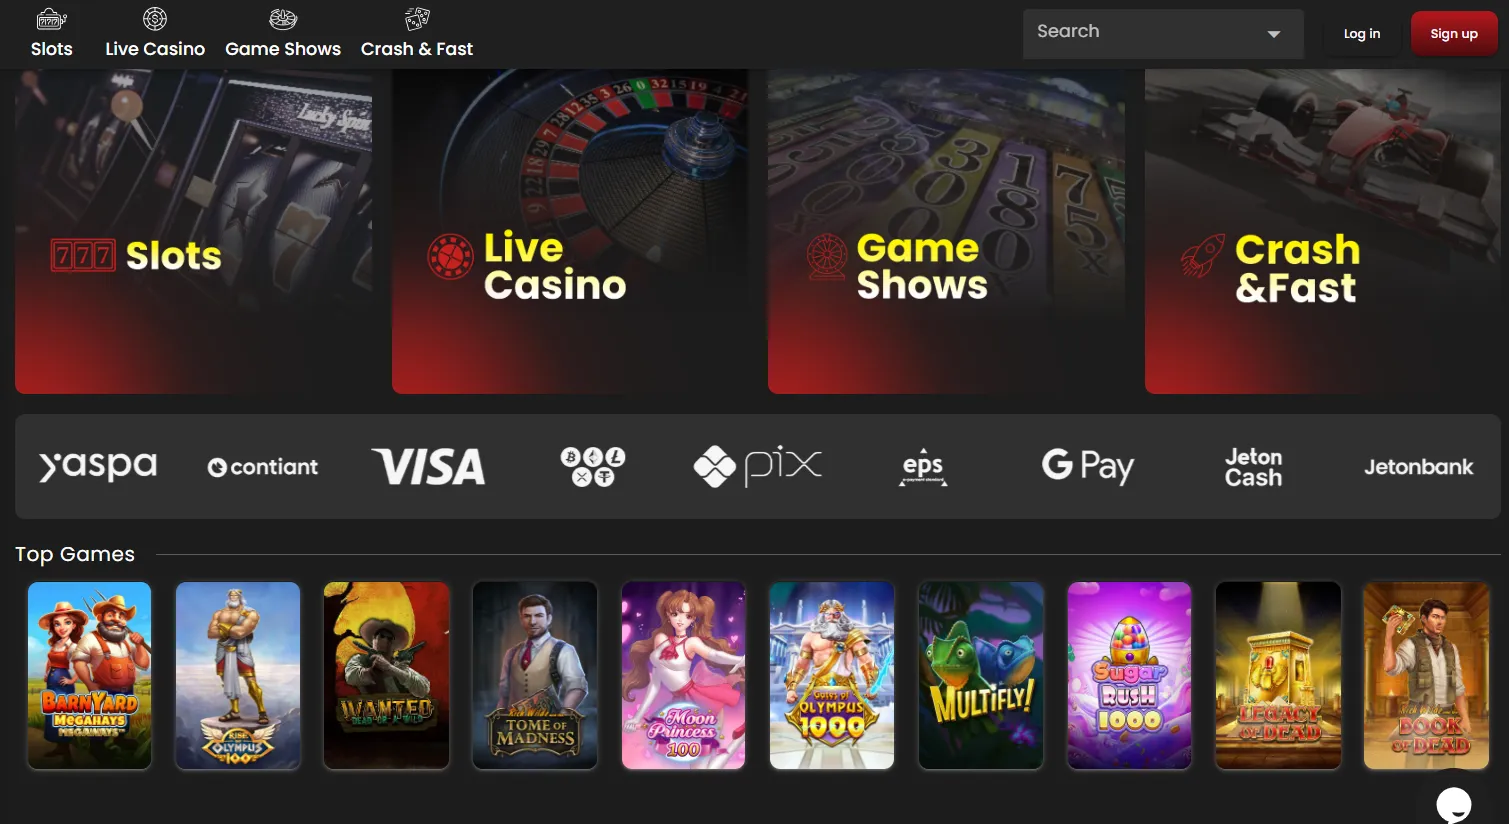
Task: Select the crypto coins payment icon
Action: [593, 467]
